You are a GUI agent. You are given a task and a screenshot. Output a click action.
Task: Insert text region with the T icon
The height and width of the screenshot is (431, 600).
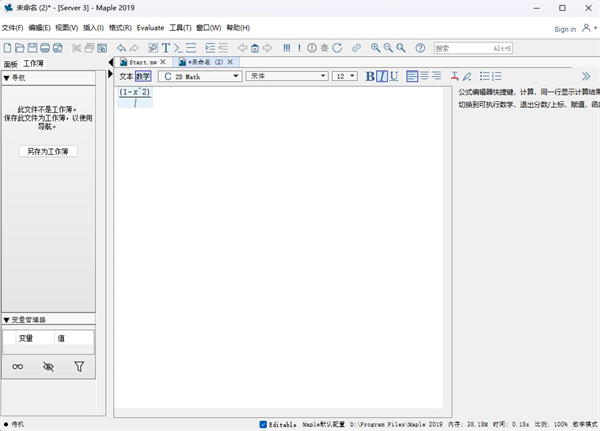pyautogui.click(x=166, y=48)
